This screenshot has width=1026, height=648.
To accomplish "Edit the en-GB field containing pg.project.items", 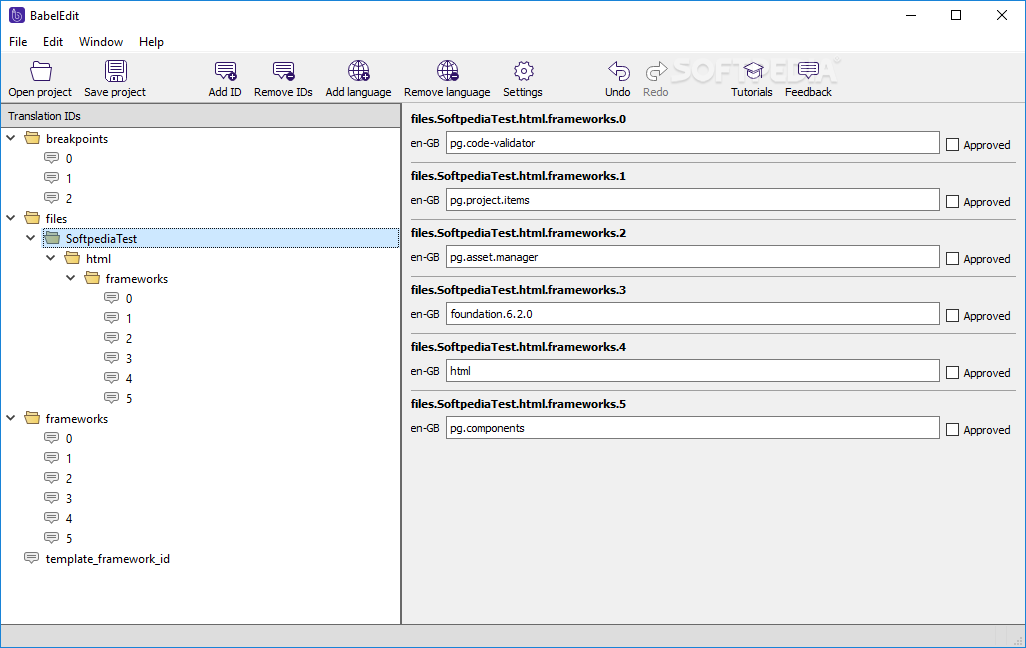I will tap(692, 200).
